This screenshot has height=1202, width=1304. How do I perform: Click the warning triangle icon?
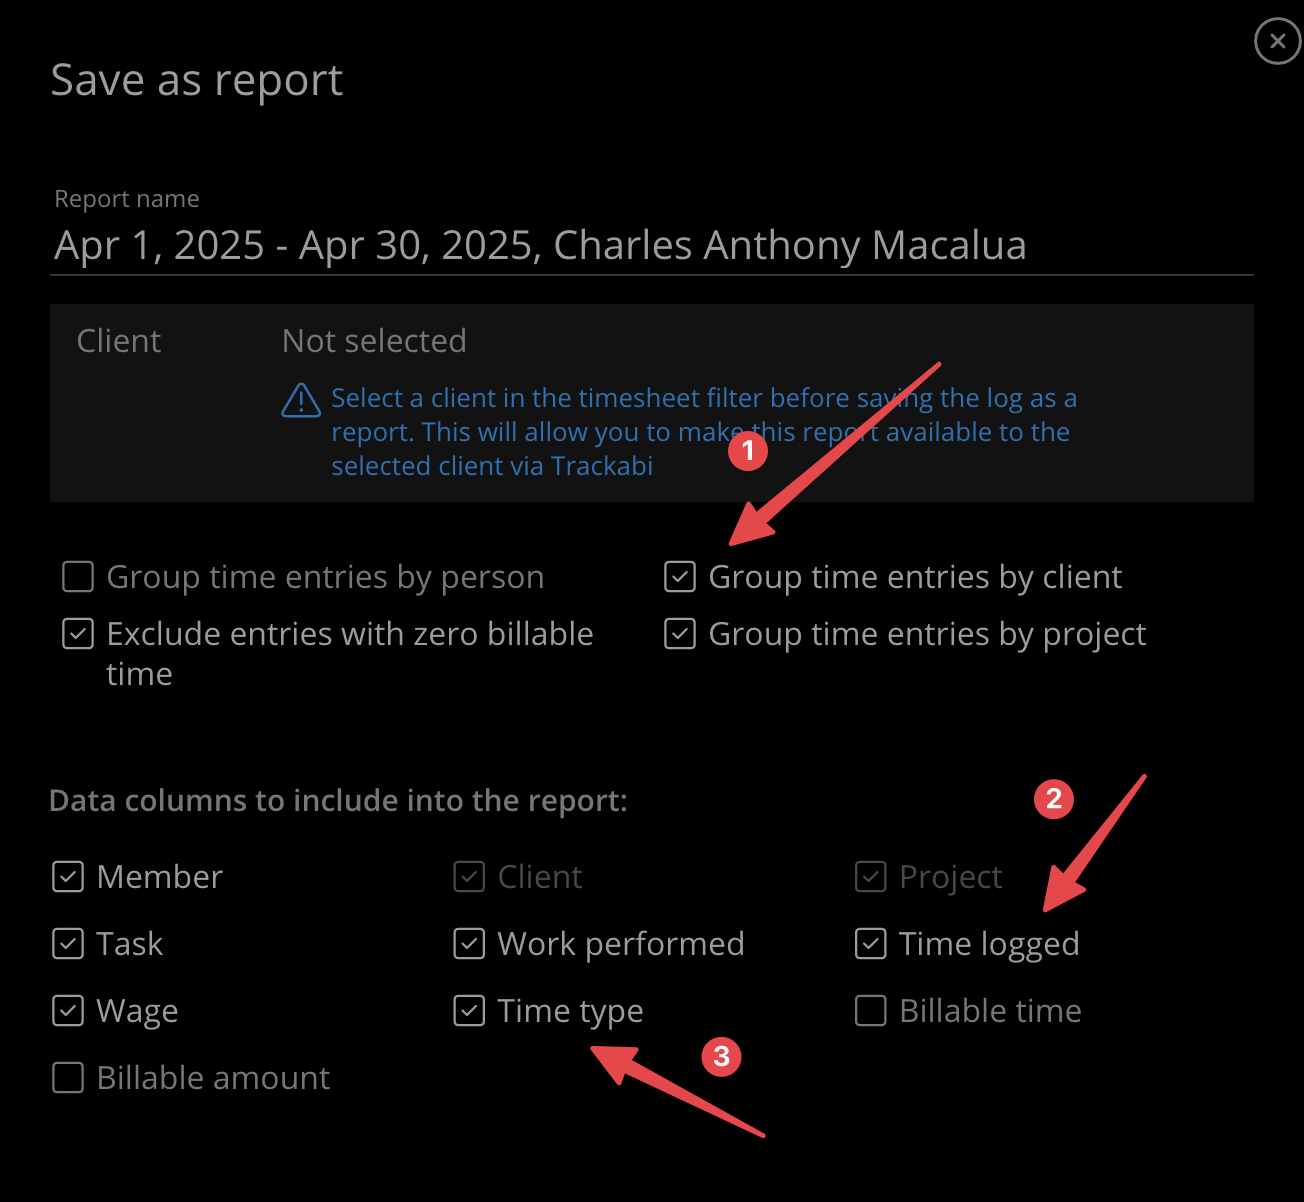coord(301,400)
